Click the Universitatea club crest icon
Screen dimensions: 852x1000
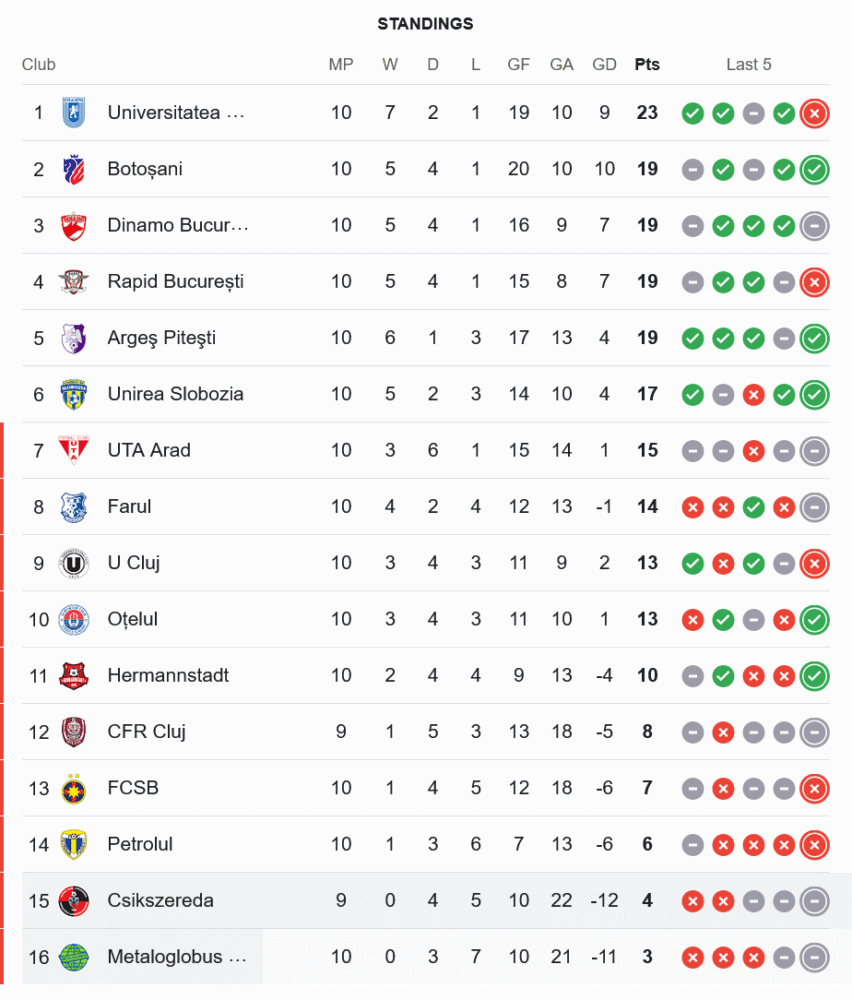point(73,112)
